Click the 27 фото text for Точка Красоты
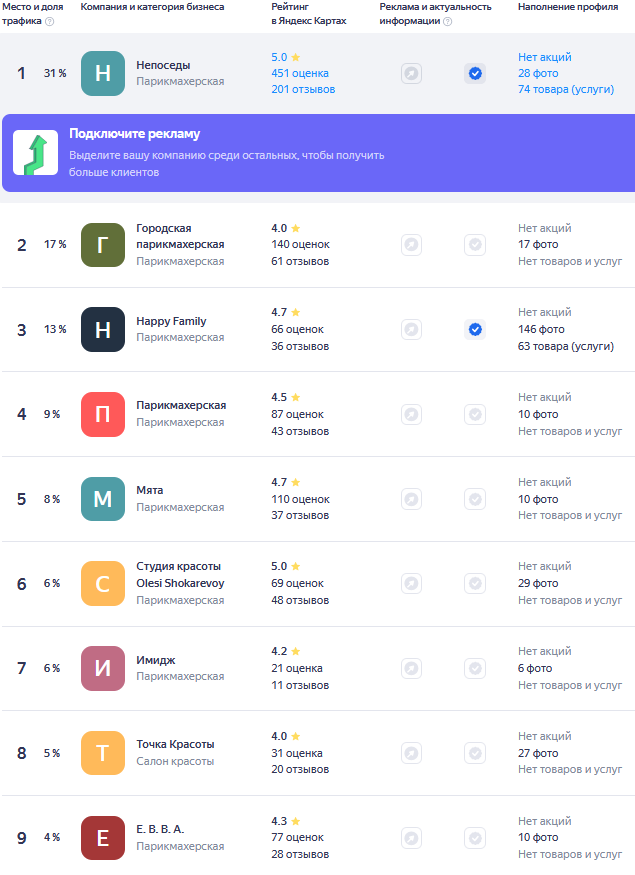 pyautogui.click(x=538, y=753)
